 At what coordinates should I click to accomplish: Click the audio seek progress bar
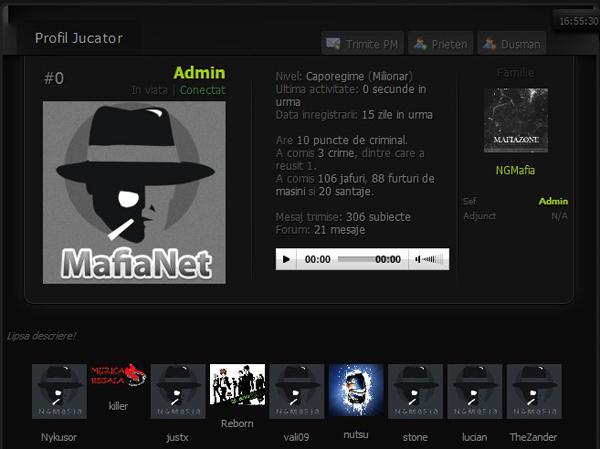tap(353, 259)
